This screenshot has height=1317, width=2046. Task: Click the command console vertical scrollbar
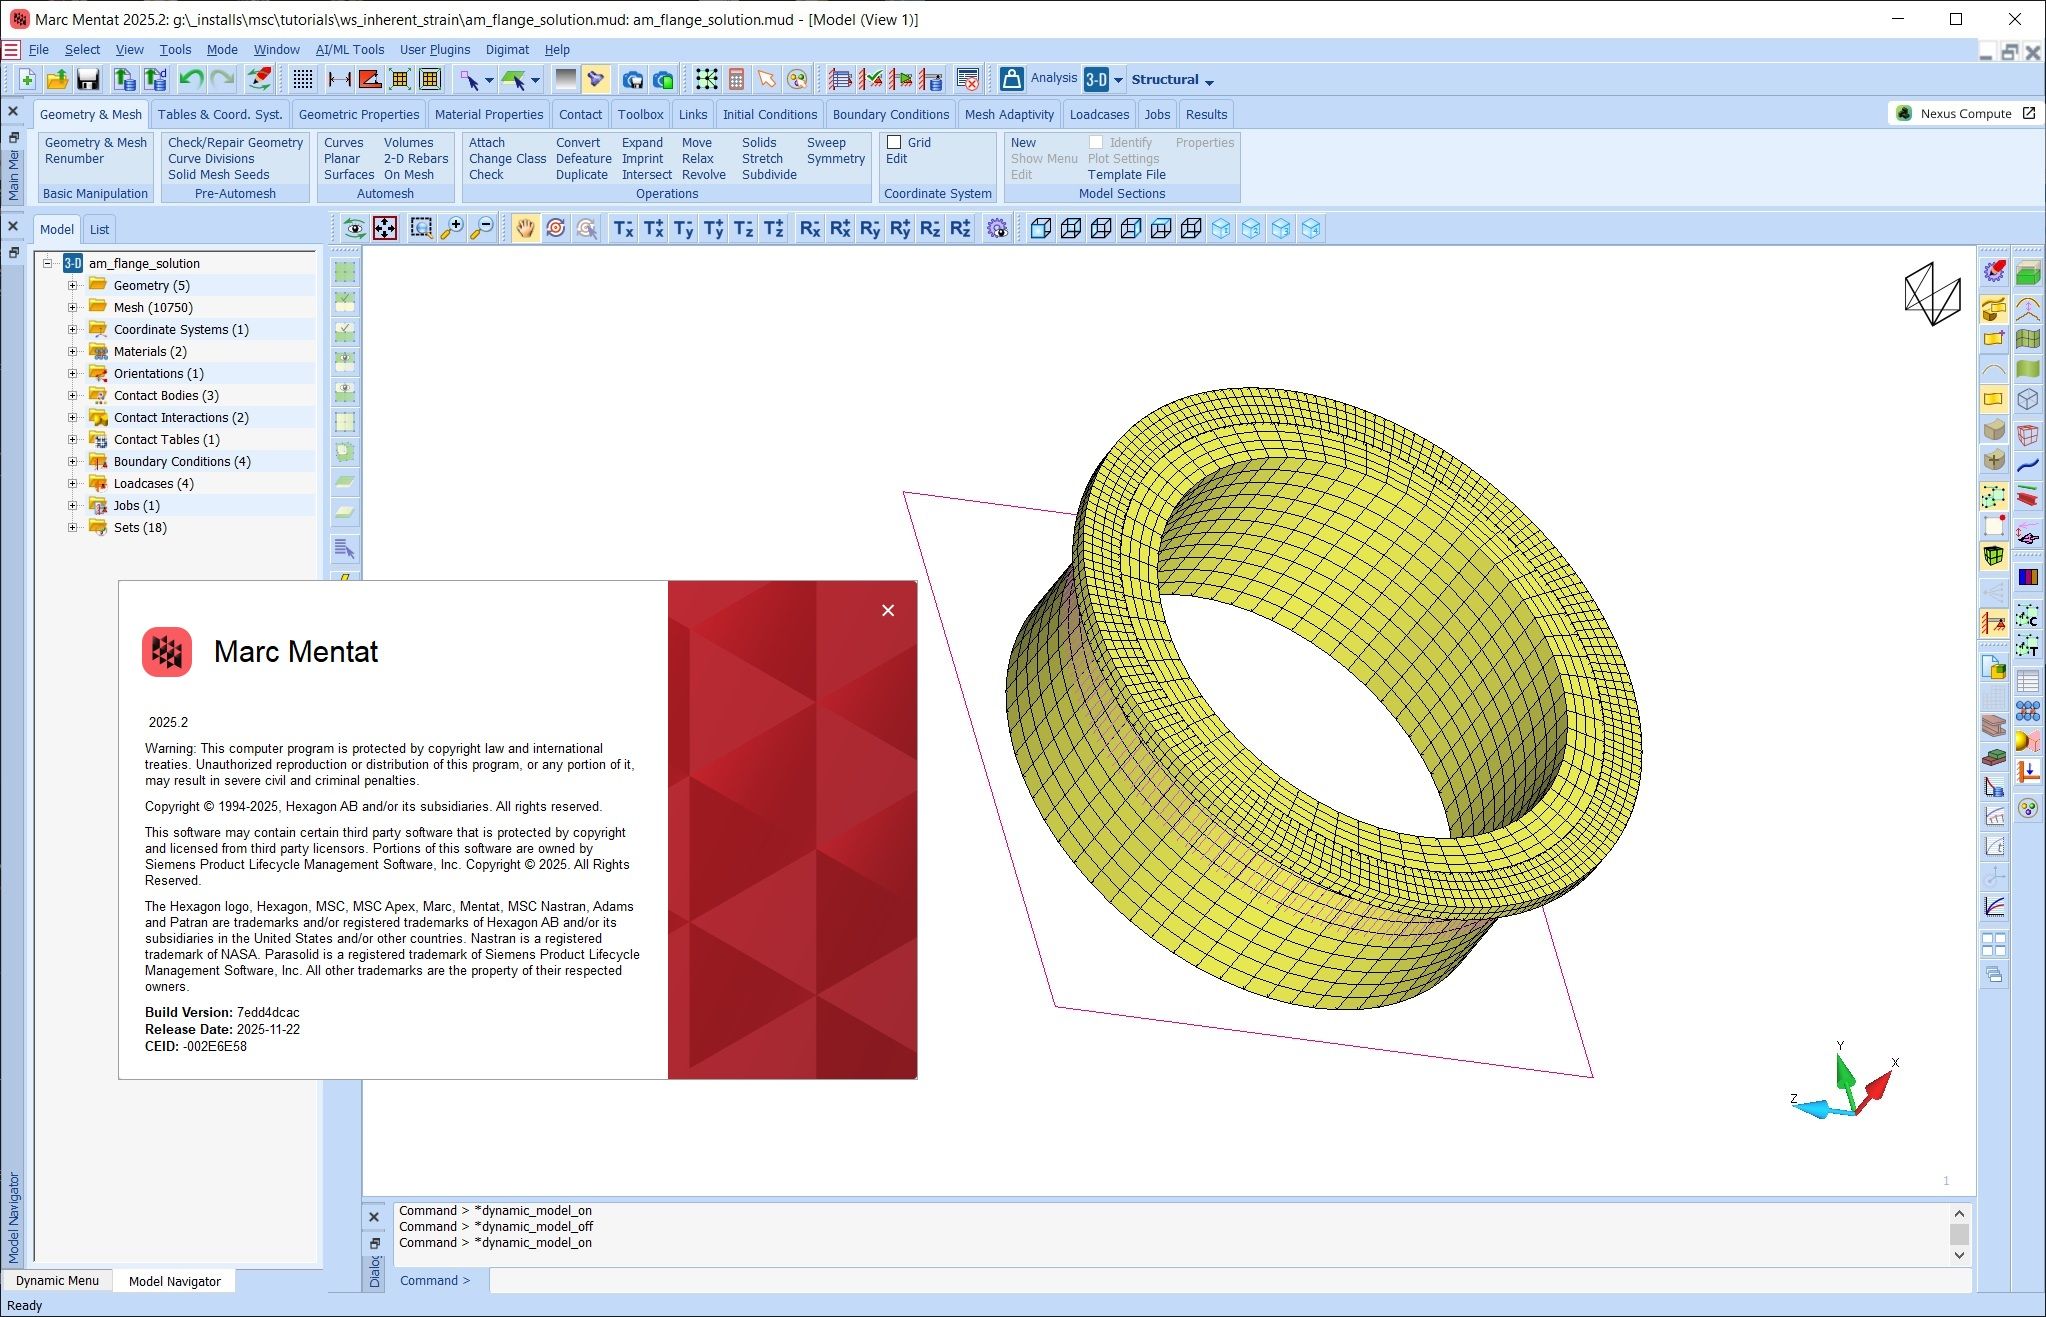(1959, 1234)
